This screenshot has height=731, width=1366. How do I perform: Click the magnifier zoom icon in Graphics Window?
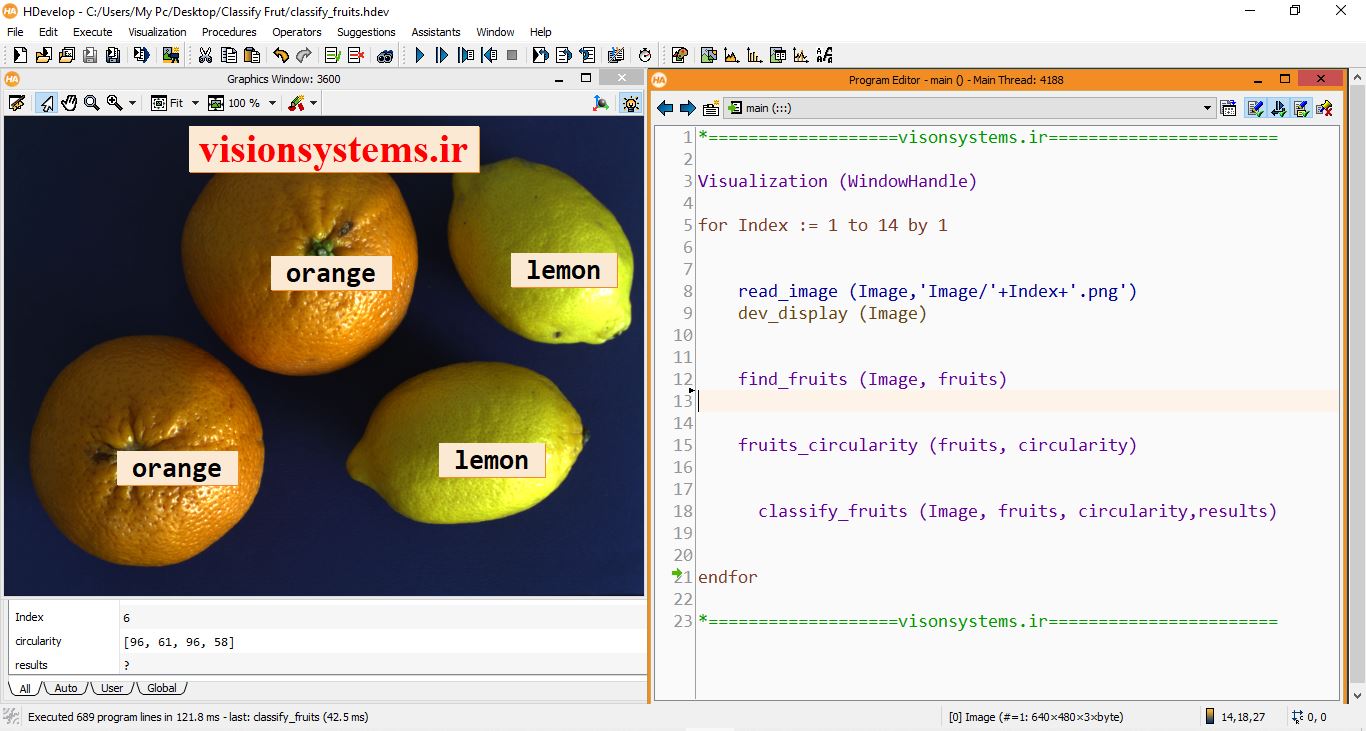coord(92,103)
